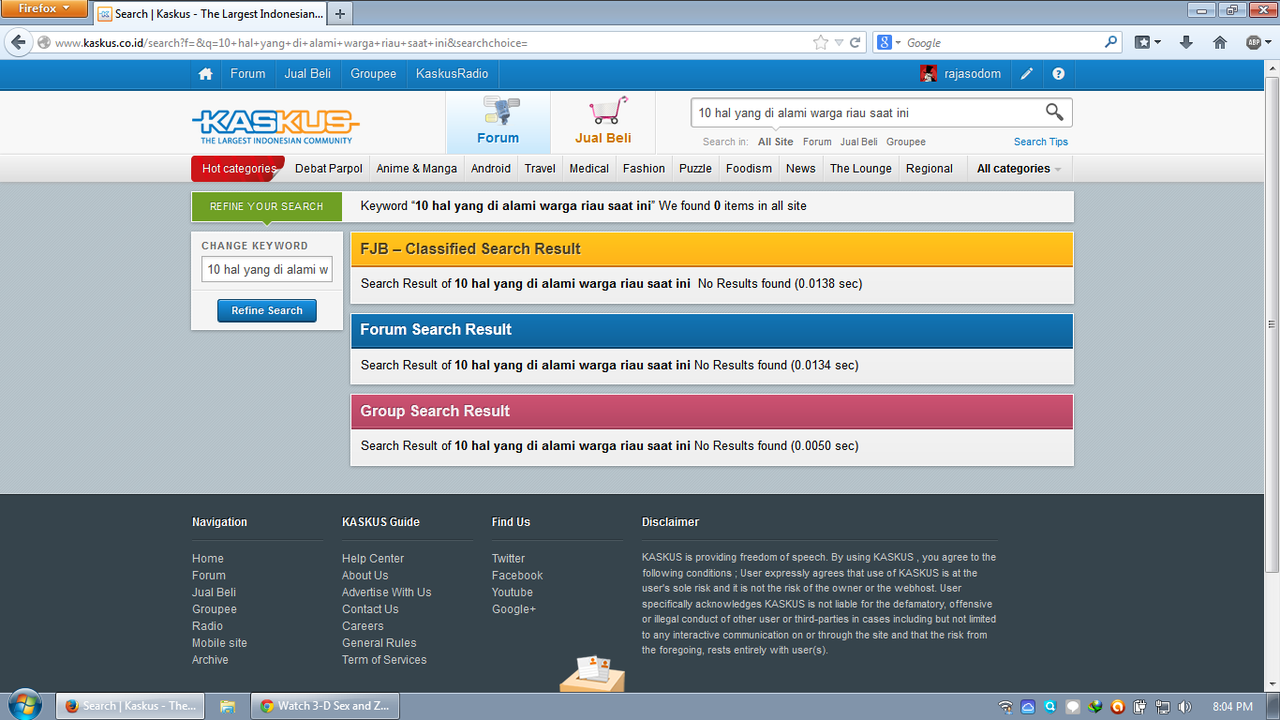1280x720 pixels.
Task: Open Term of Services footer link
Action: tap(384, 660)
